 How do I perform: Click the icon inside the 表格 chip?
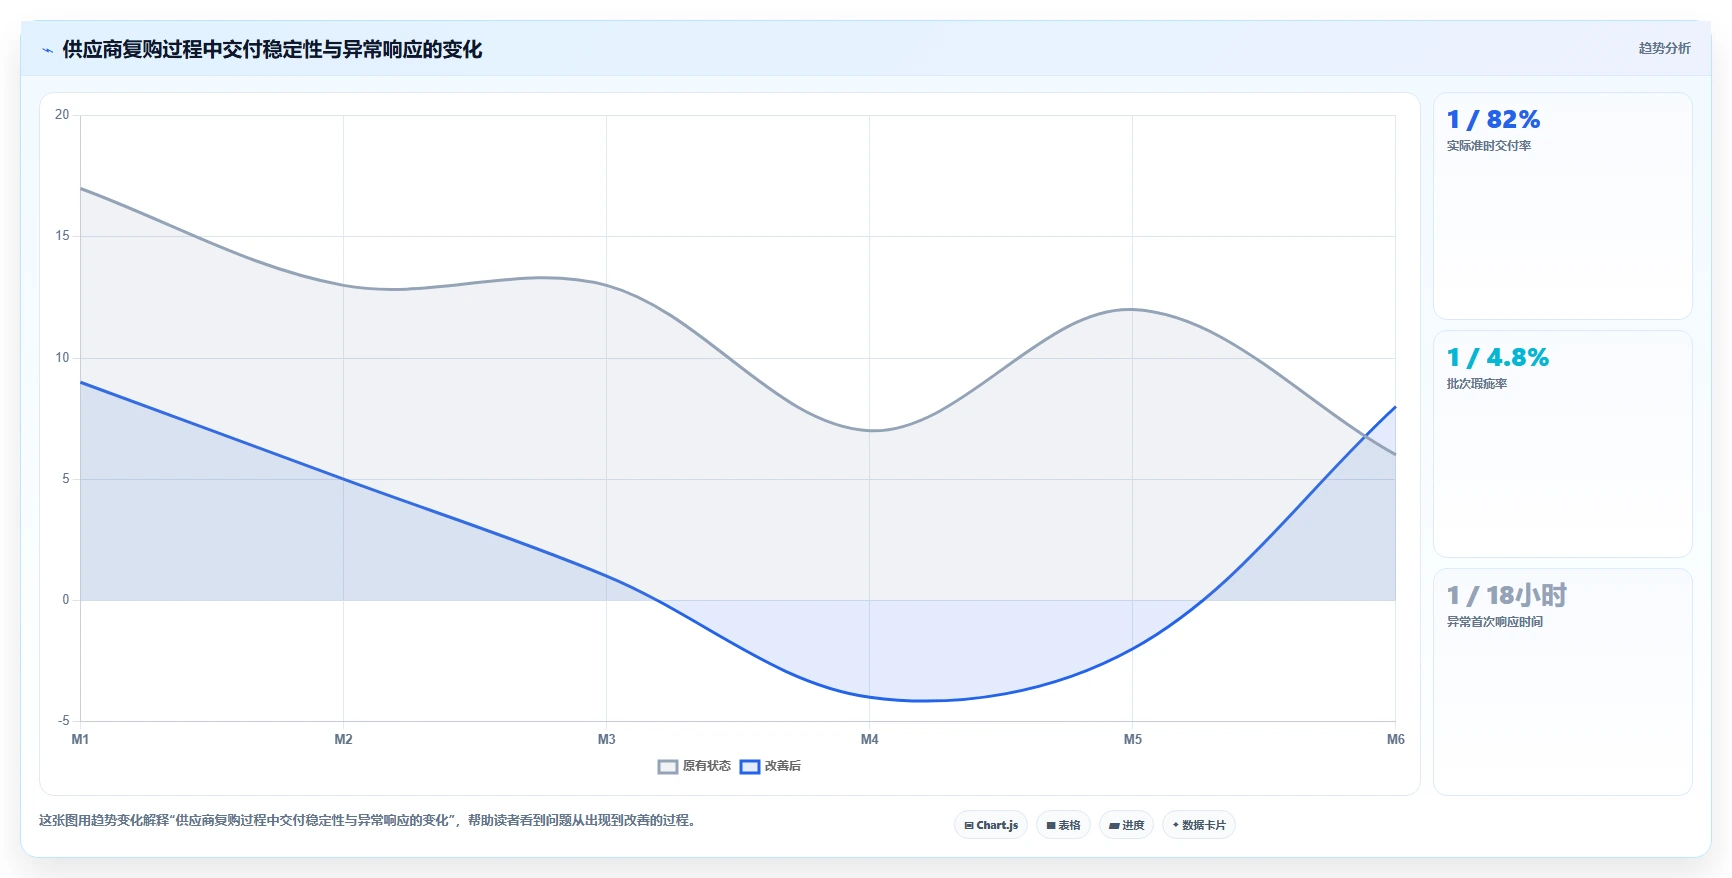(x=1050, y=826)
